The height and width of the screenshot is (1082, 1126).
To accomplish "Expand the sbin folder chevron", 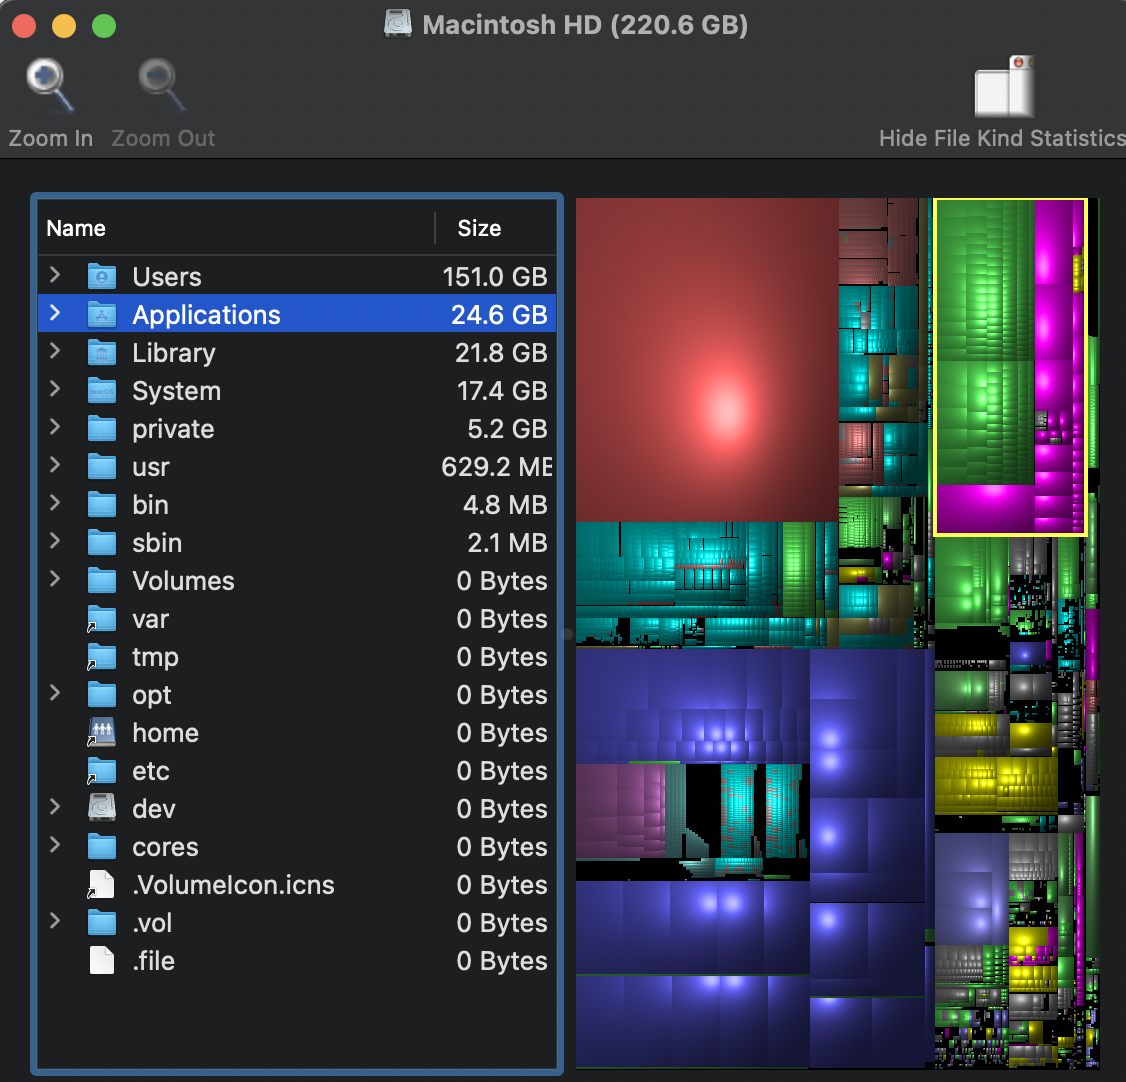I will (x=55, y=541).
